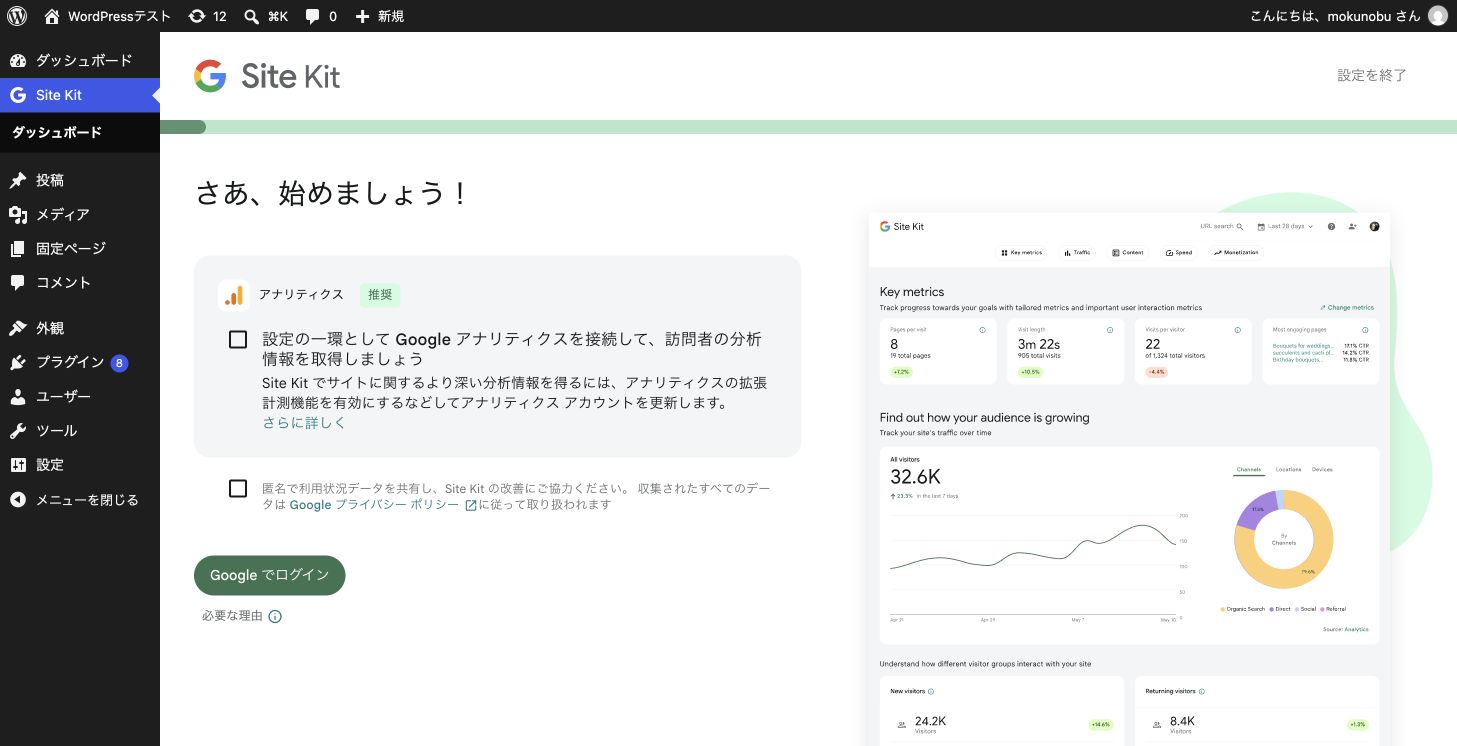The height and width of the screenshot is (746, 1457).
Task: Open ツール tools menu
Action: coord(80,430)
